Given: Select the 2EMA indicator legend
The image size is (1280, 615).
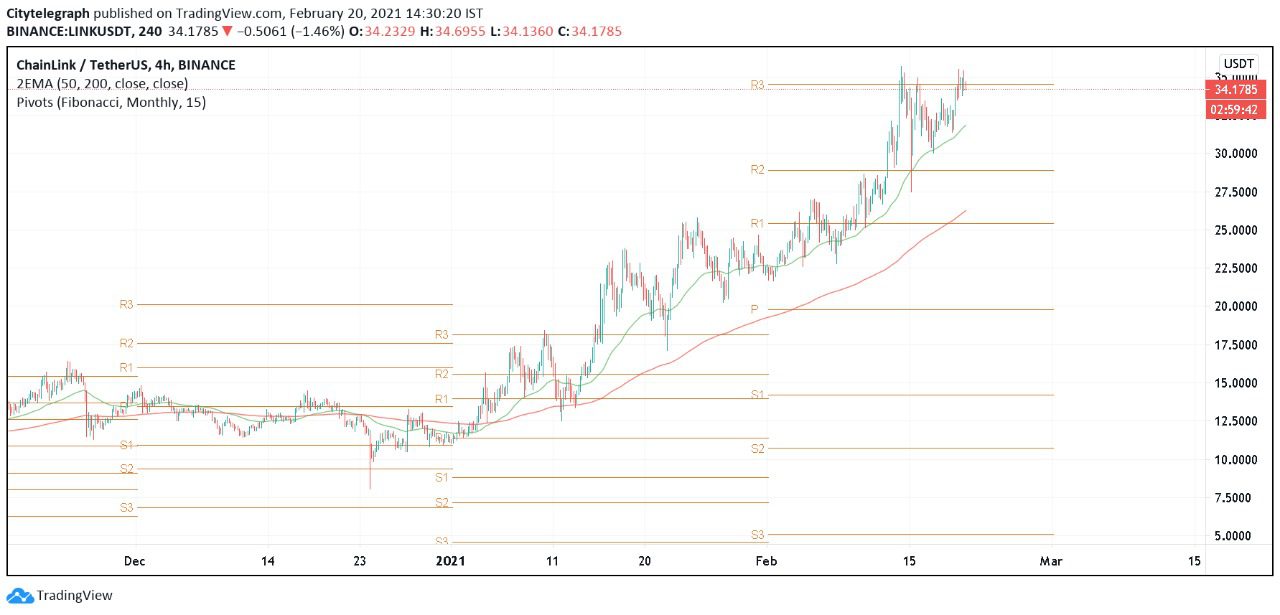Looking at the screenshot, I should [102, 83].
